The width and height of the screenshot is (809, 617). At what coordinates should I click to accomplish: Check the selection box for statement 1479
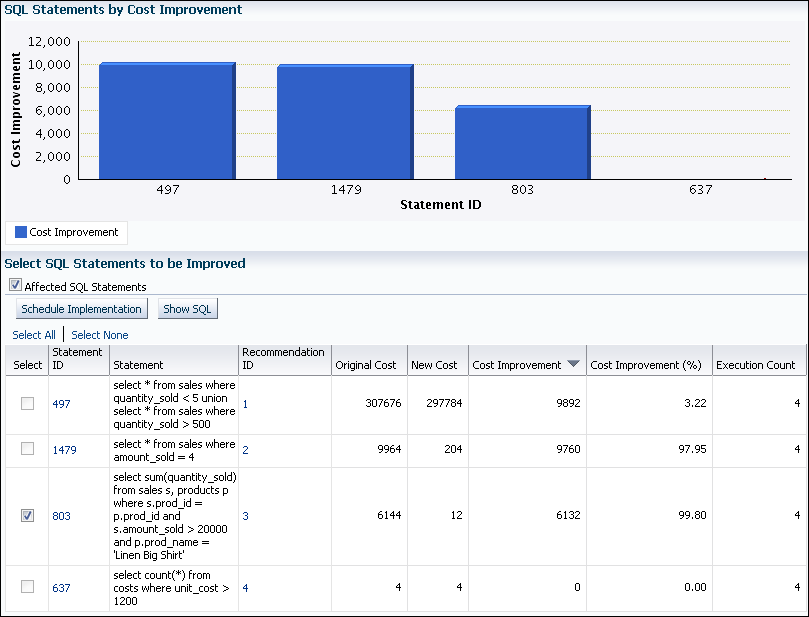click(x=27, y=448)
